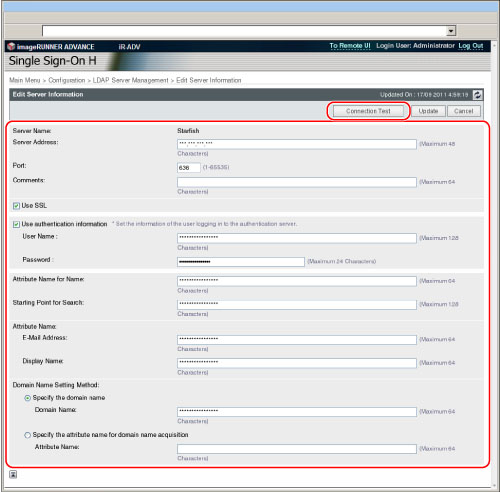Click the refresh icon beside Updated On

coord(477,95)
